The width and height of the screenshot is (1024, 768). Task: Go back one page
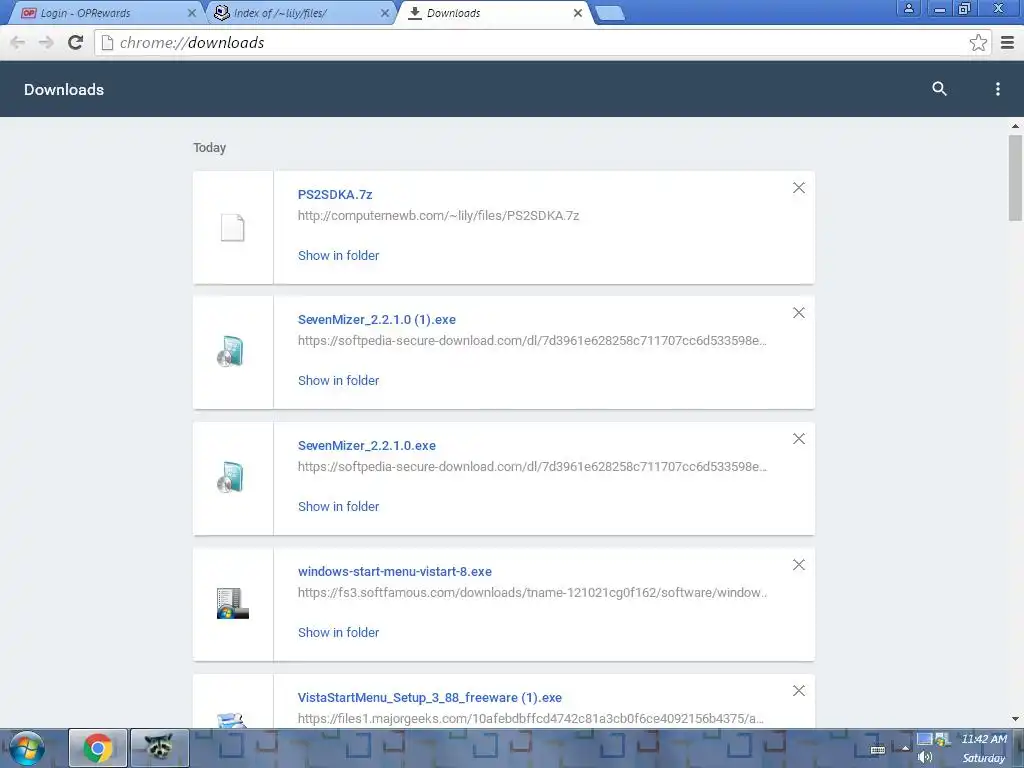tap(18, 42)
